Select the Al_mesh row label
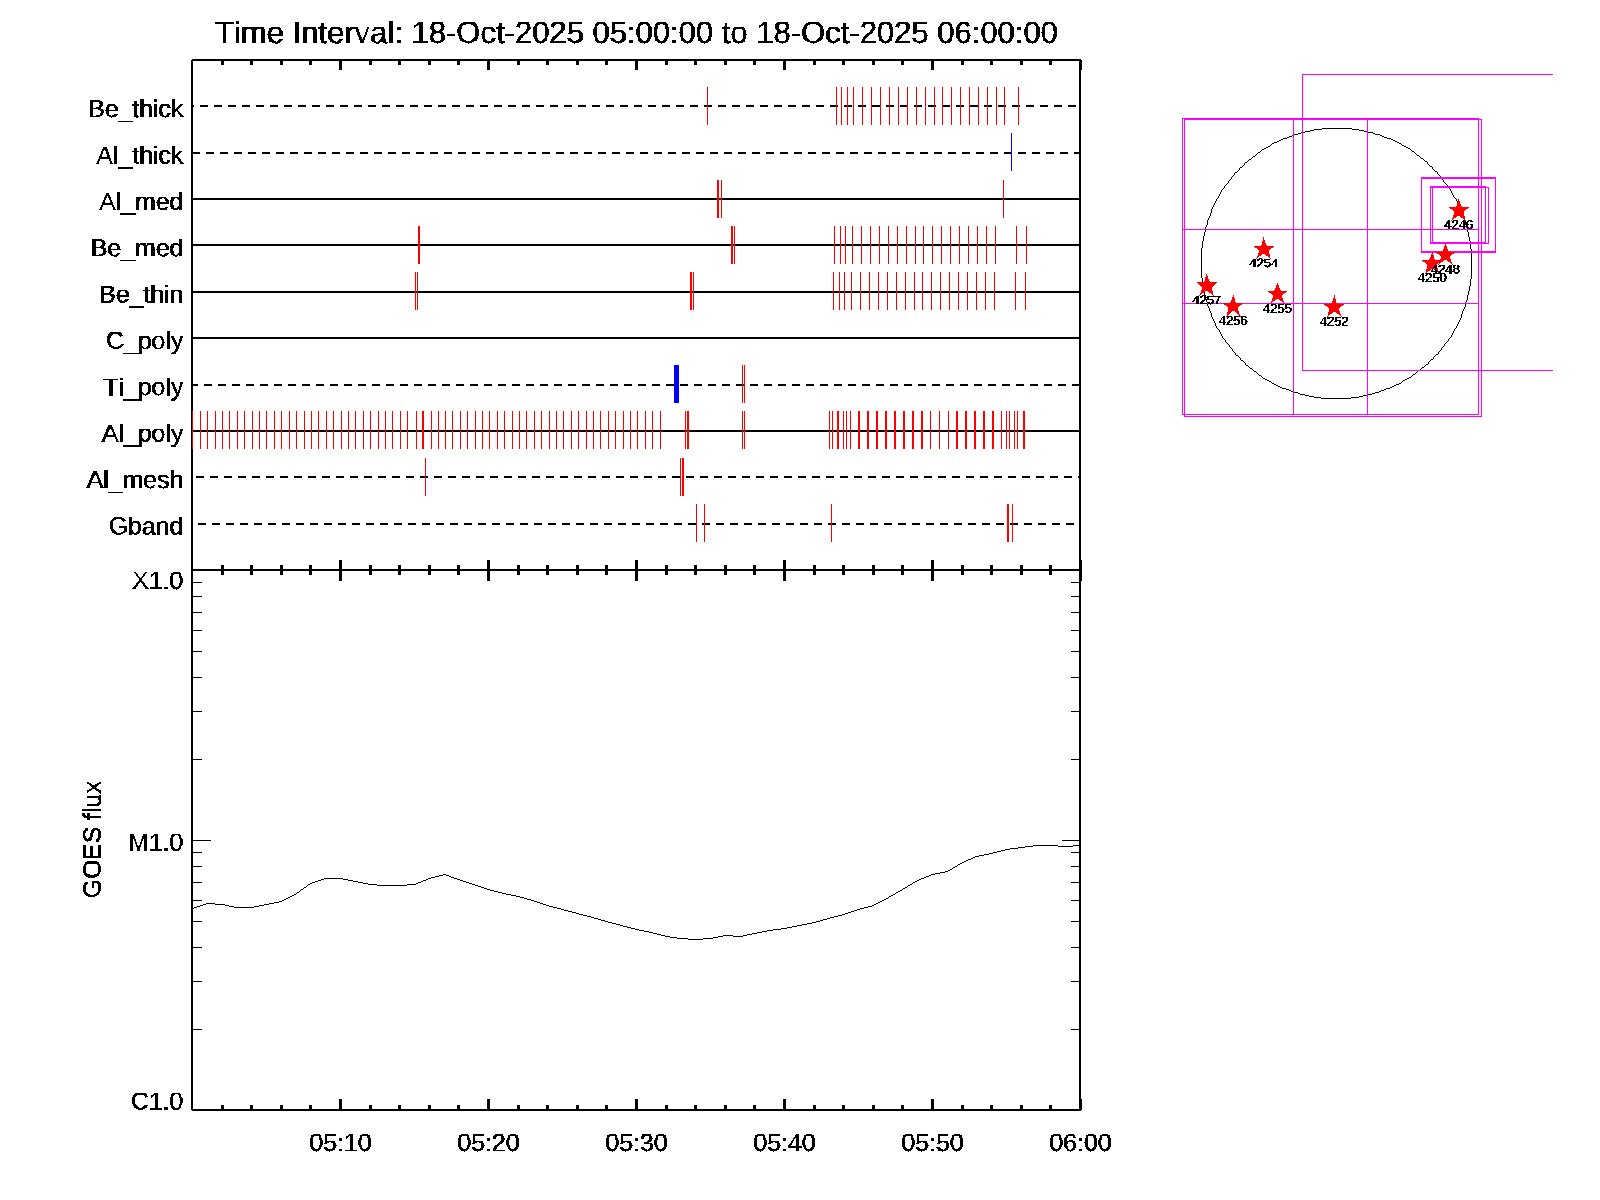Viewport: 1600px width, 1200px height. (135, 480)
